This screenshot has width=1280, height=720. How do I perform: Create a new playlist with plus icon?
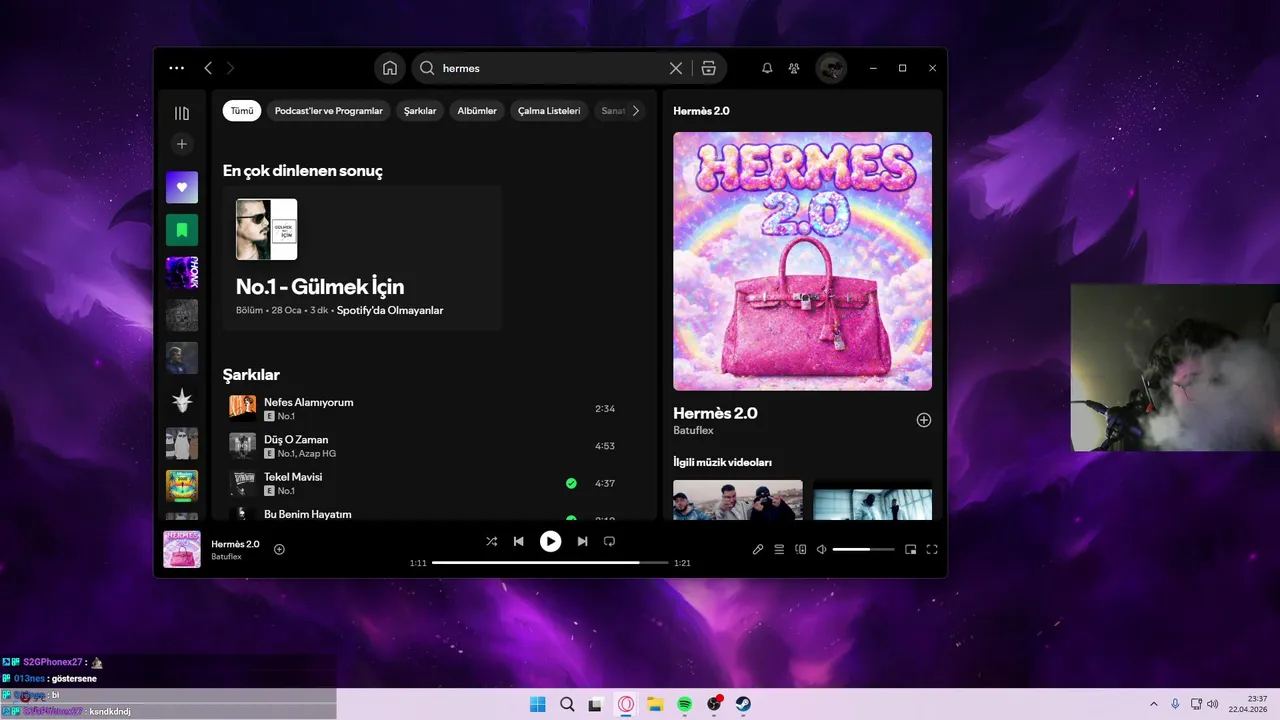coord(182,144)
